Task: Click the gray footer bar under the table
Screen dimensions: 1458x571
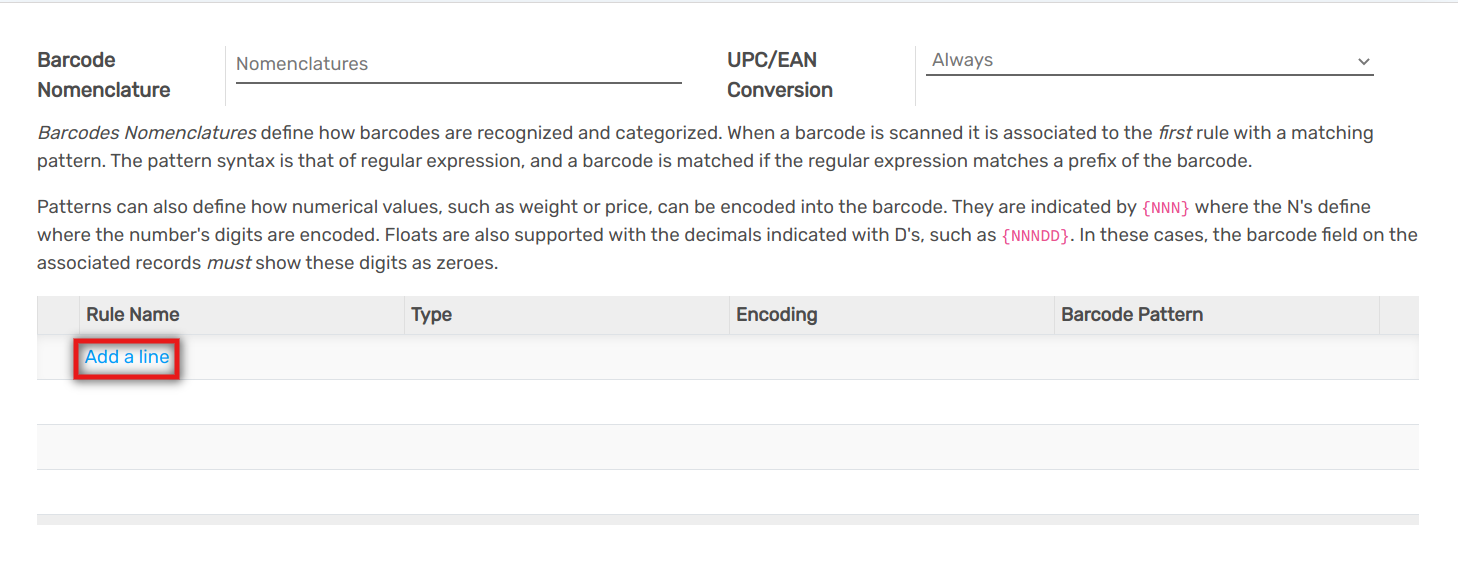Action: click(x=727, y=520)
